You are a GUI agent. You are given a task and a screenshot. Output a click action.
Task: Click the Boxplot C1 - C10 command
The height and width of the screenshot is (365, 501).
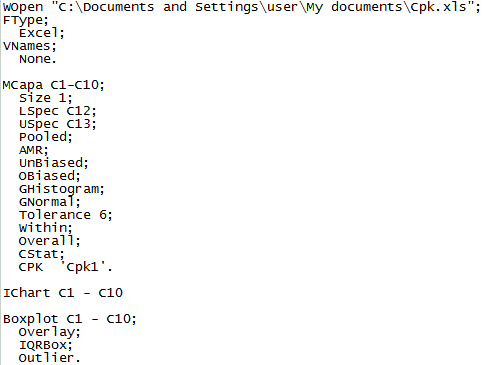[x=70, y=319]
